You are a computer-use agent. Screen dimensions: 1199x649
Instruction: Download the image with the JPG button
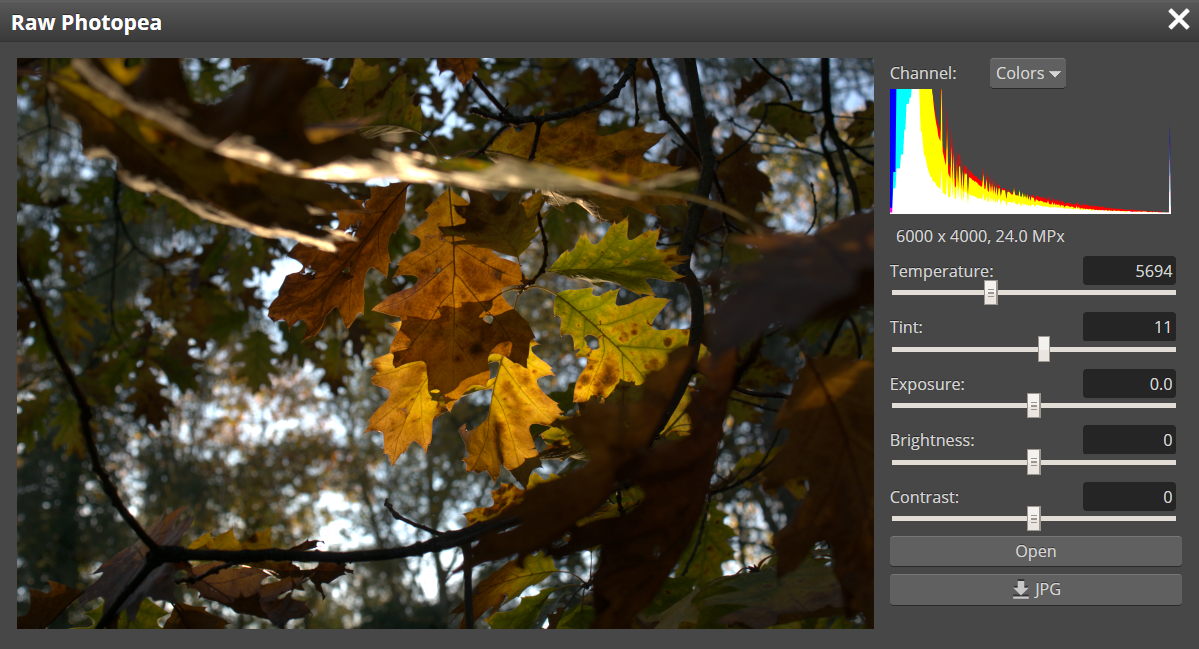[1035, 590]
